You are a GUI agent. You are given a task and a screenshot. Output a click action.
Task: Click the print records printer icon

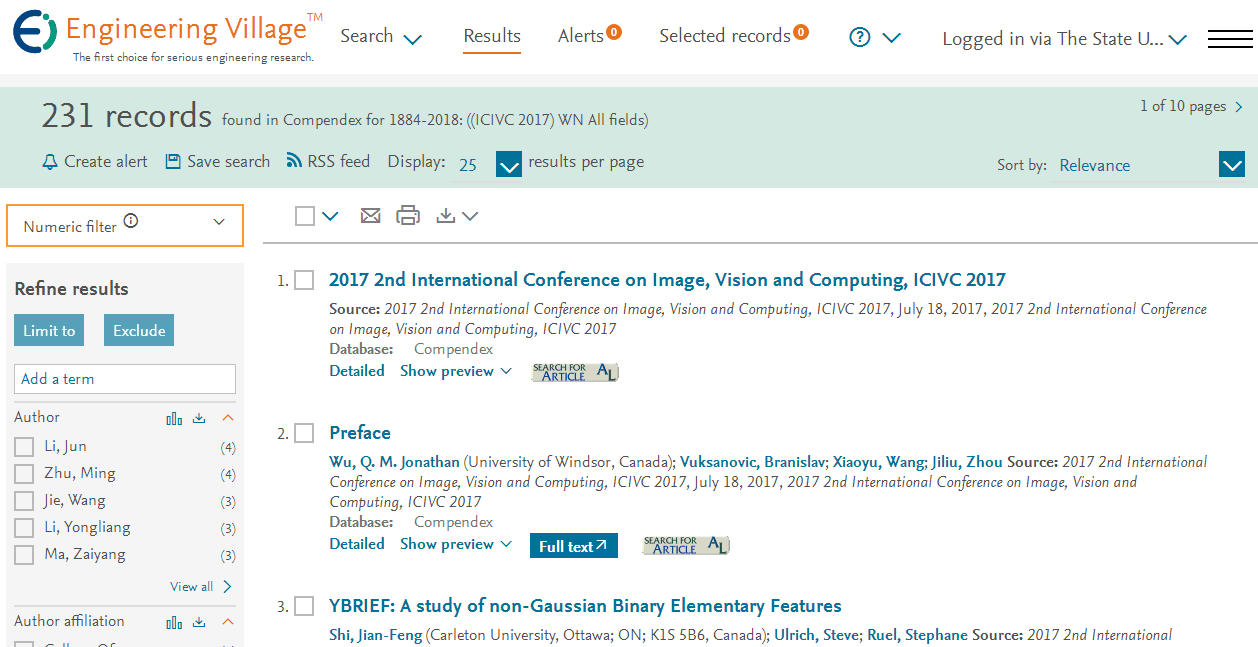point(408,216)
